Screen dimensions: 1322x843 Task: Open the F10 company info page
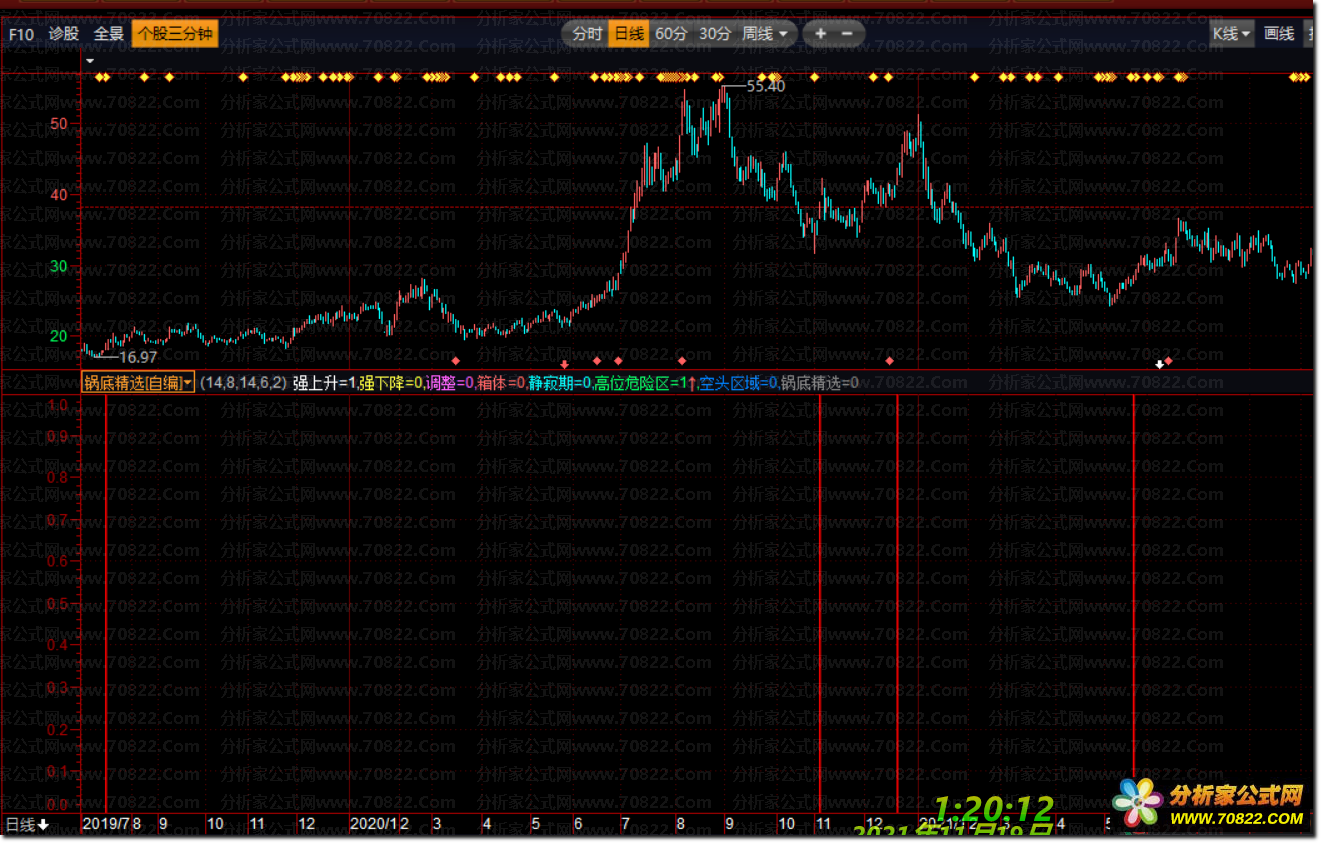click(21, 34)
